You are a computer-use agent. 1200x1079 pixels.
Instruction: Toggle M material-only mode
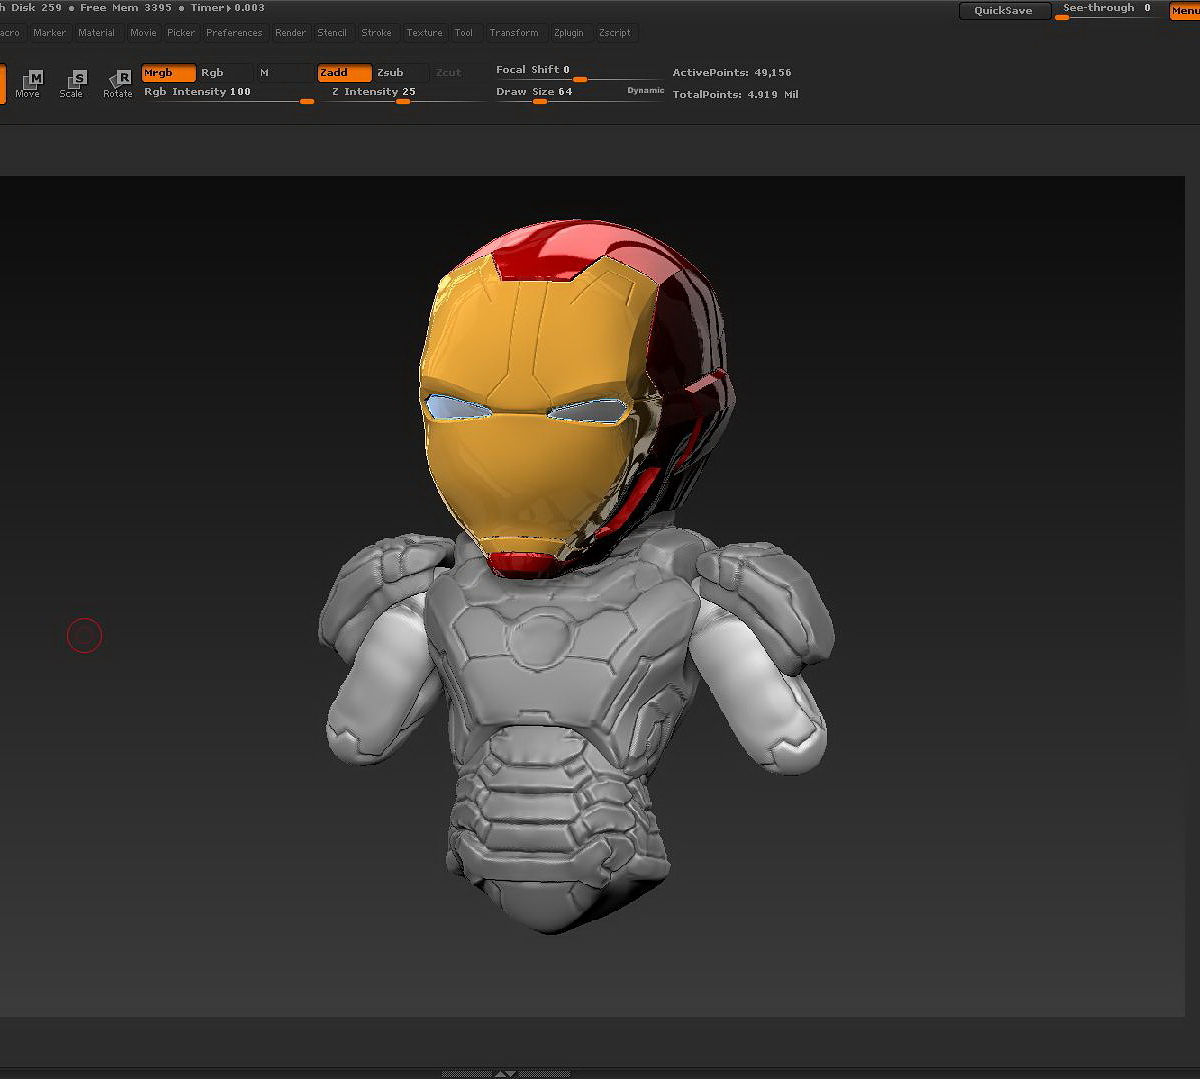[x=285, y=73]
